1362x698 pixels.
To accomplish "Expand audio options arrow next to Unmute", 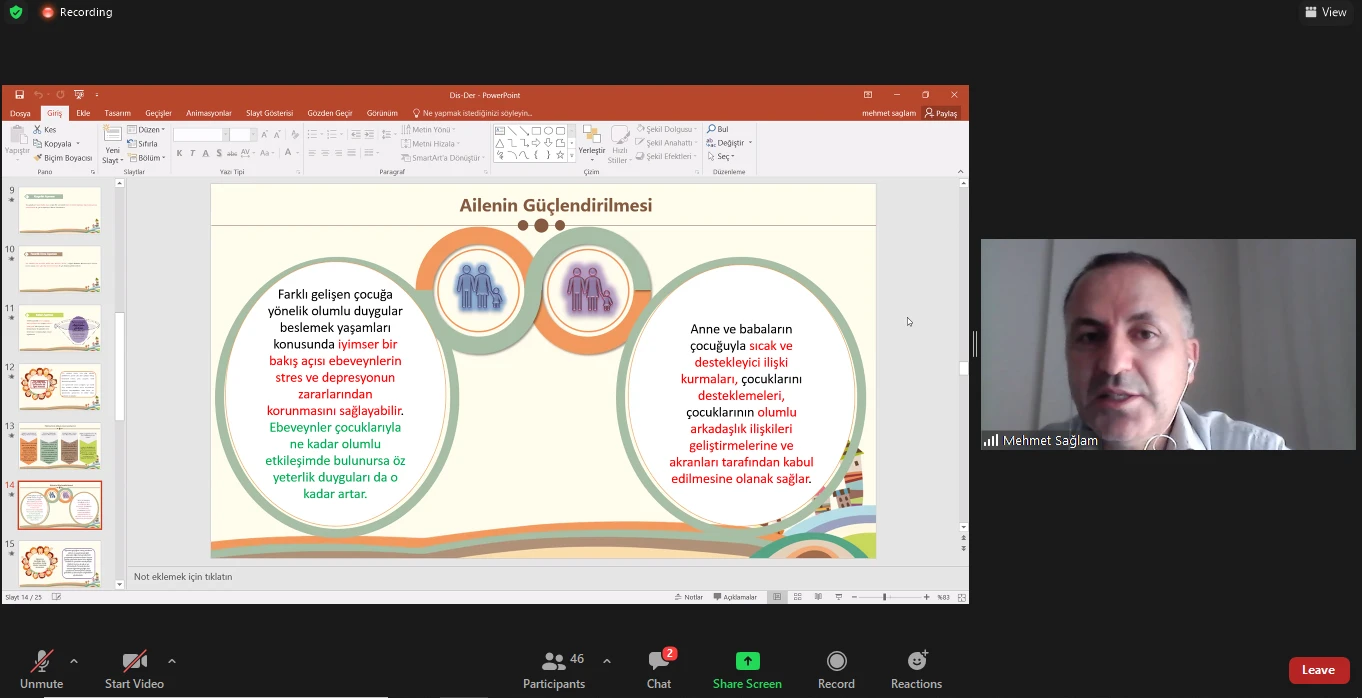I will 73,661.
